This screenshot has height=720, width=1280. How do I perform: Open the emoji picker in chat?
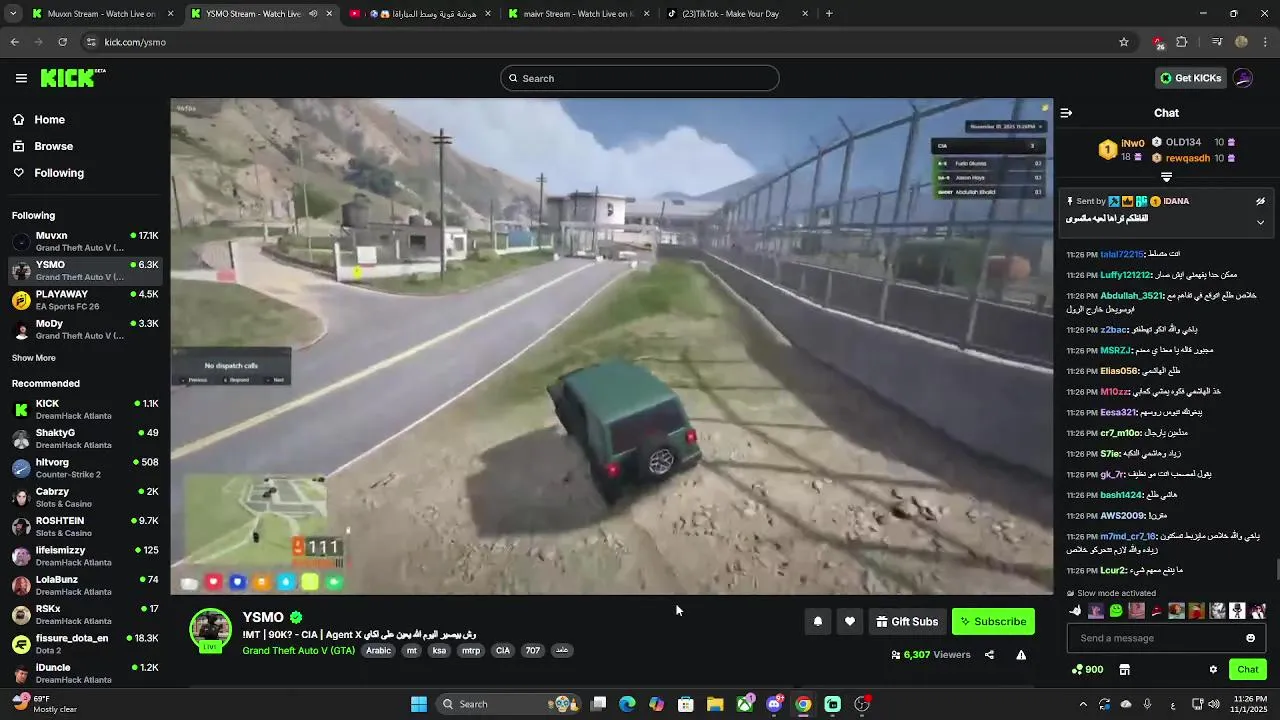[x=1250, y=638]
